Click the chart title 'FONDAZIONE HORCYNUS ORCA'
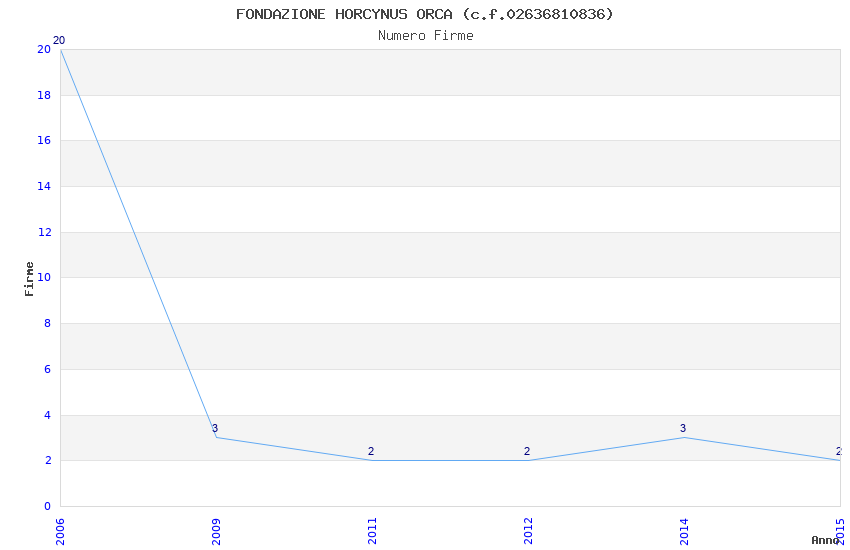The height and width of the screenshot is (550, 850). pos(344,14)
